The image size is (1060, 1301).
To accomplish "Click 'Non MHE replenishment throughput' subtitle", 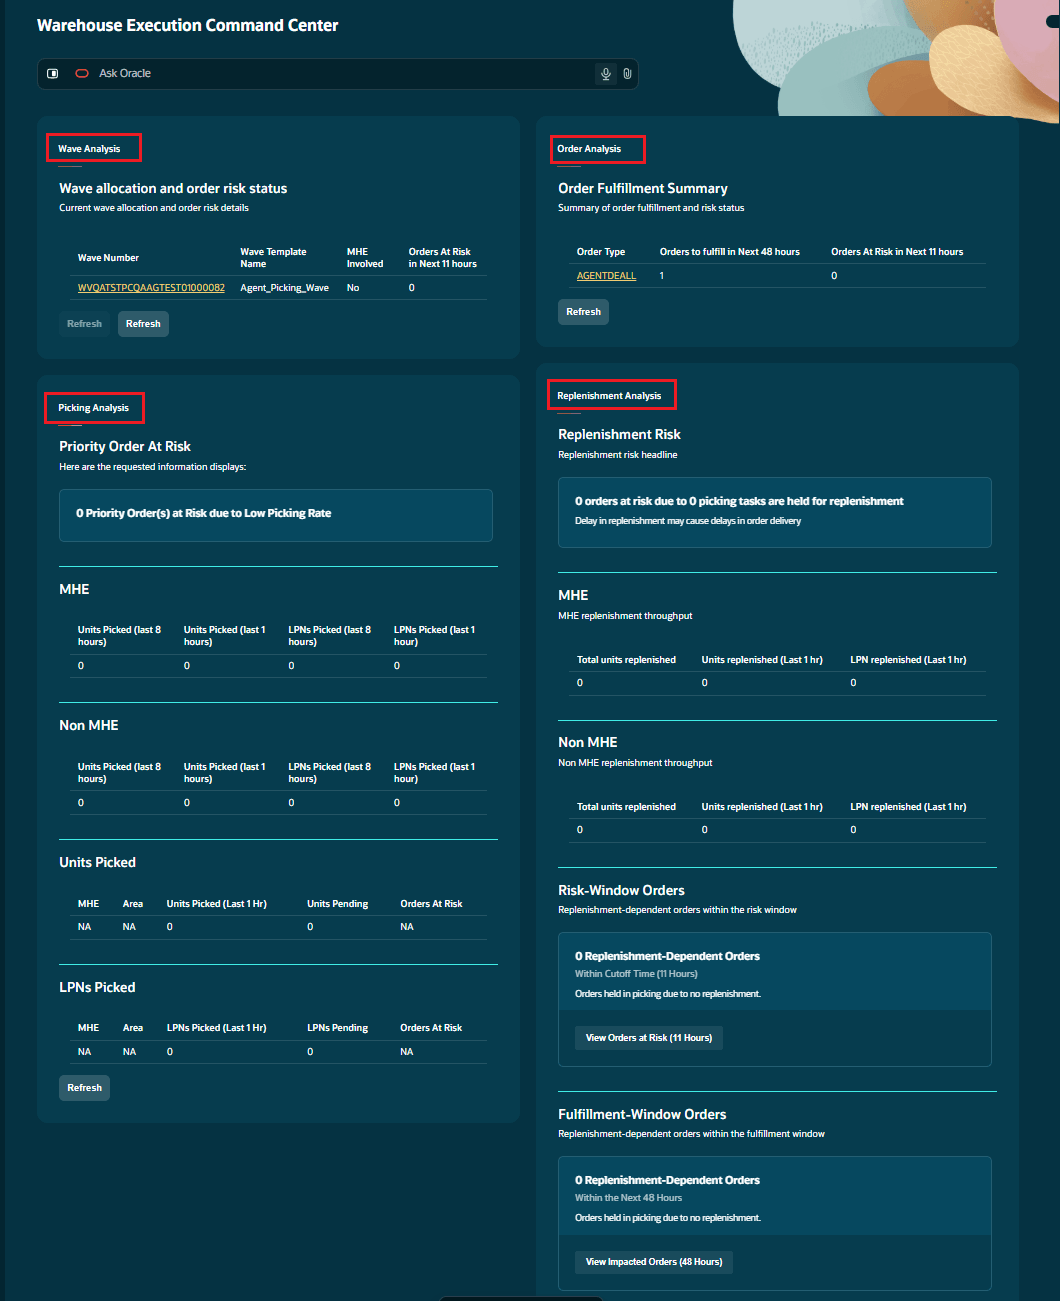I will [635, 763].
